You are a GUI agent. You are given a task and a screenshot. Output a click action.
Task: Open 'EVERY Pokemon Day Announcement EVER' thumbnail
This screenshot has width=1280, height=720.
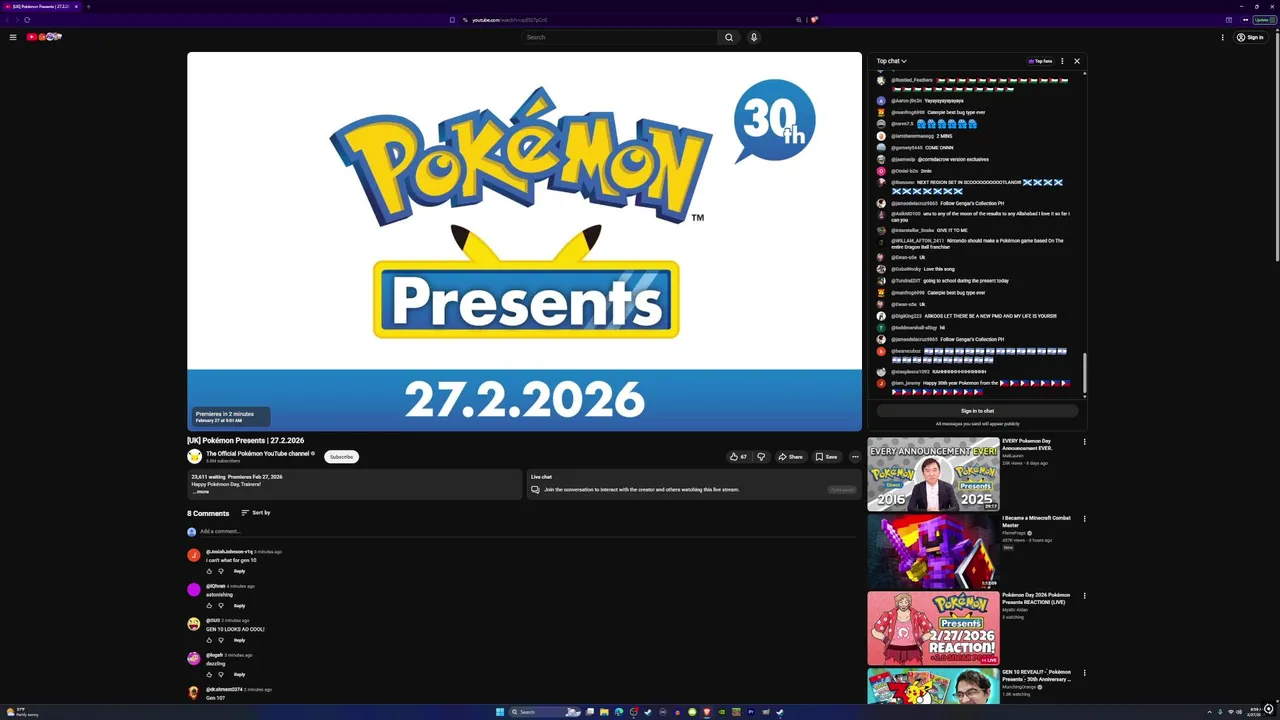point(933,474)
